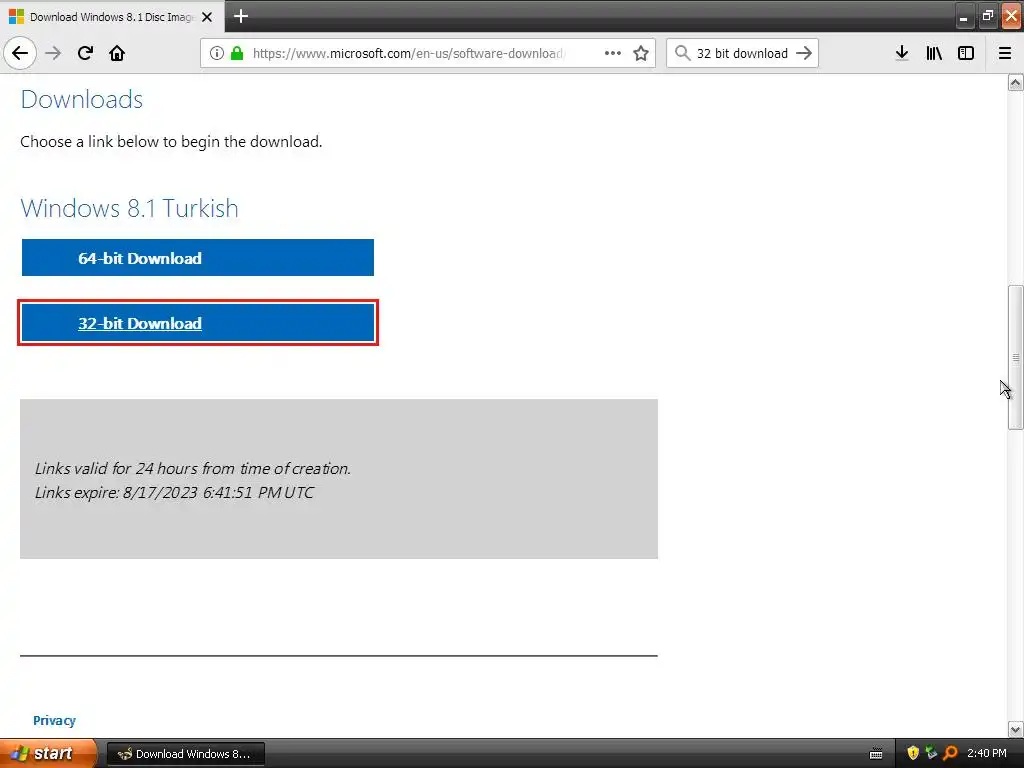Viewport: 1024px width, 768px height.
Task: Focus the search box with '32 bit download'
Action: point(742,53)
